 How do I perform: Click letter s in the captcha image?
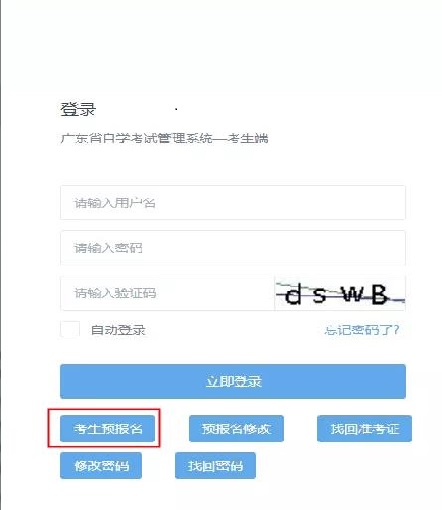point(319,295)
